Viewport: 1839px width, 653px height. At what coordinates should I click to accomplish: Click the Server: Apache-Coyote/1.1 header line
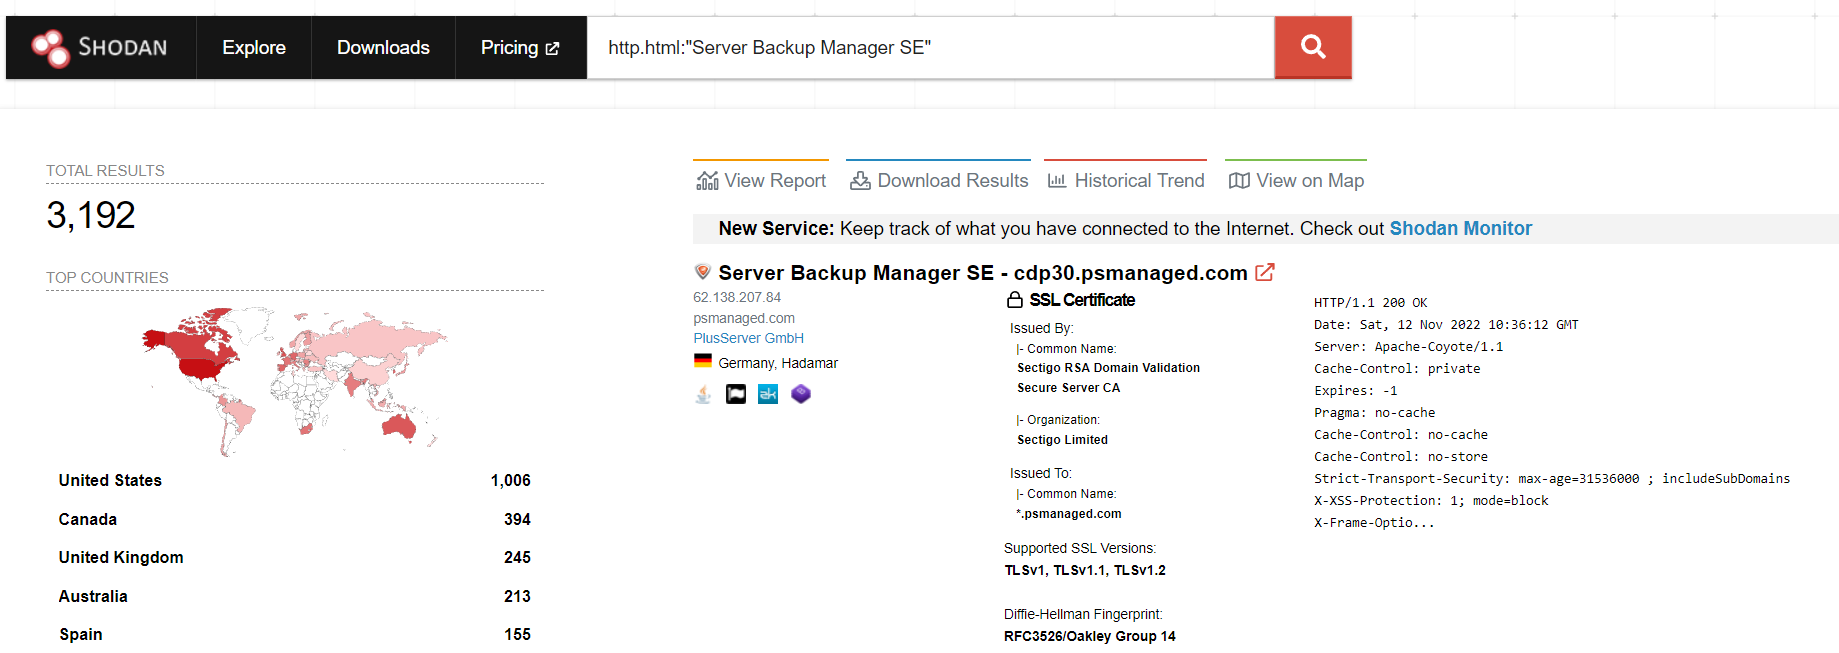1408,347
